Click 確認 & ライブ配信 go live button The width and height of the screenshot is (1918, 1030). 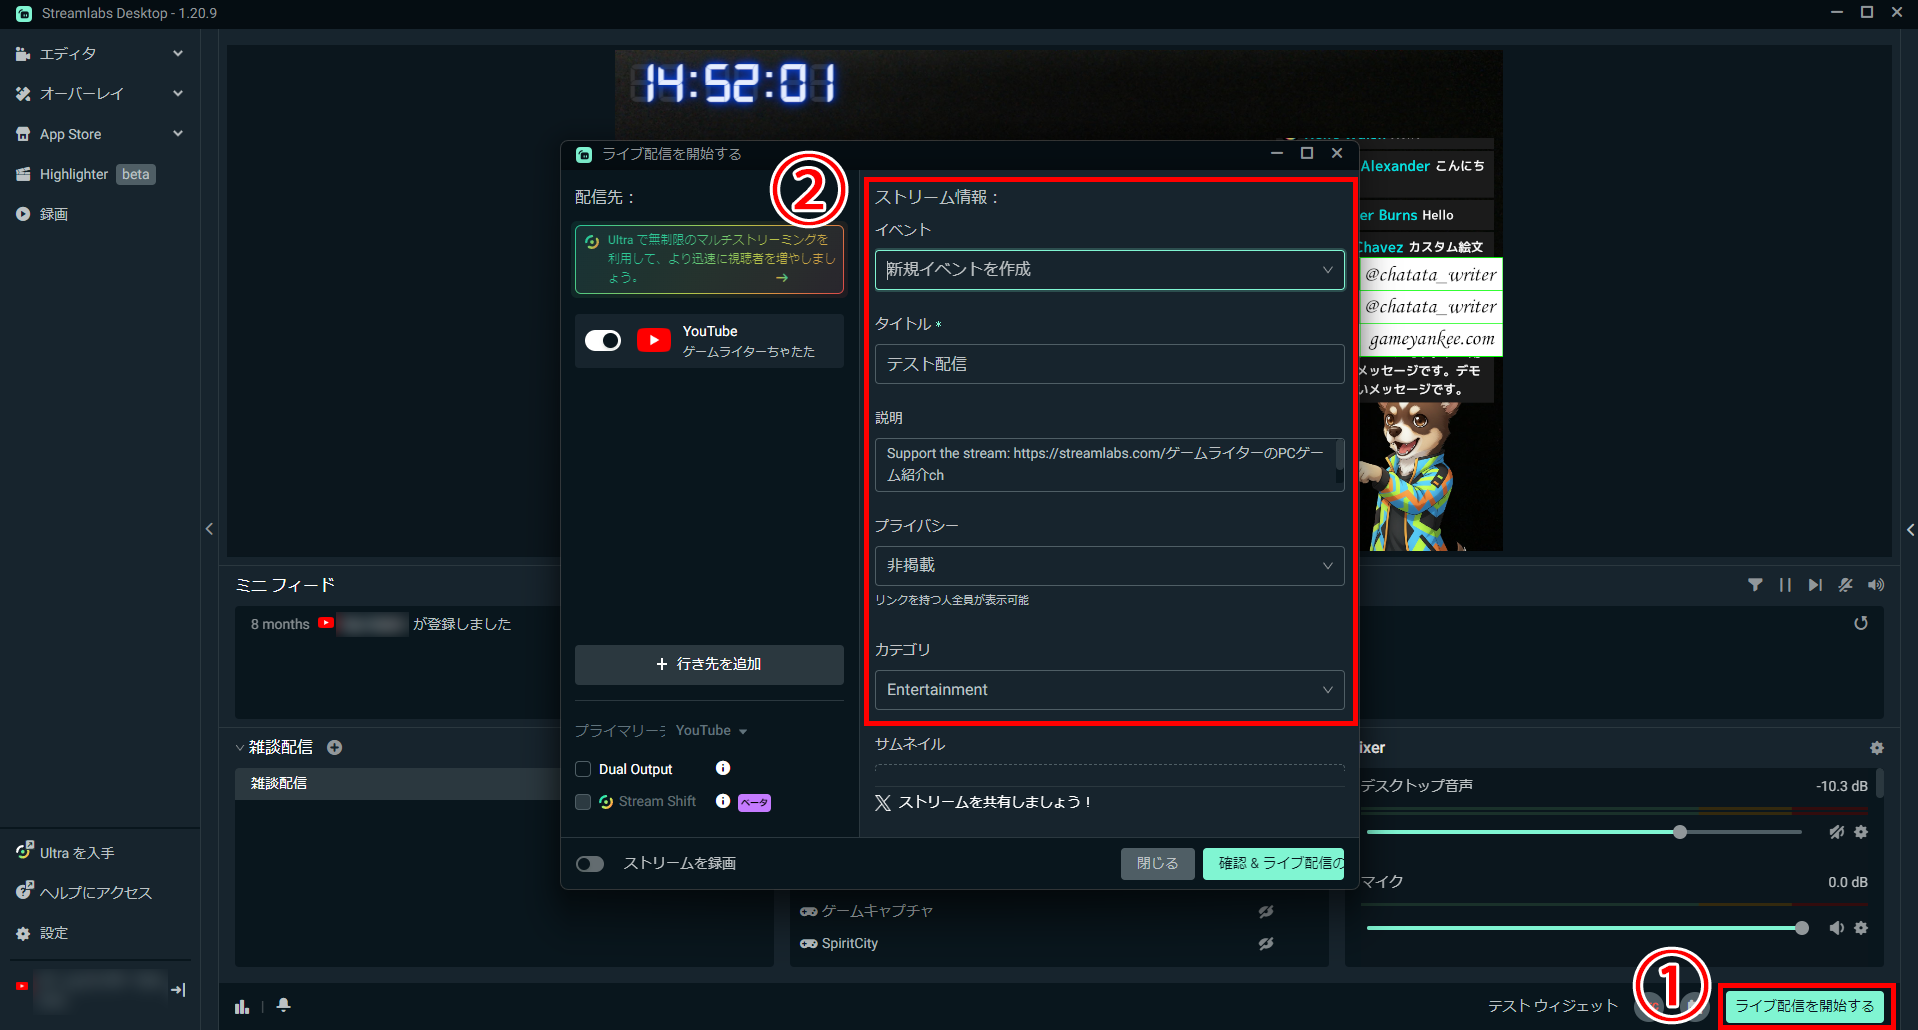tap(1274, 864)
